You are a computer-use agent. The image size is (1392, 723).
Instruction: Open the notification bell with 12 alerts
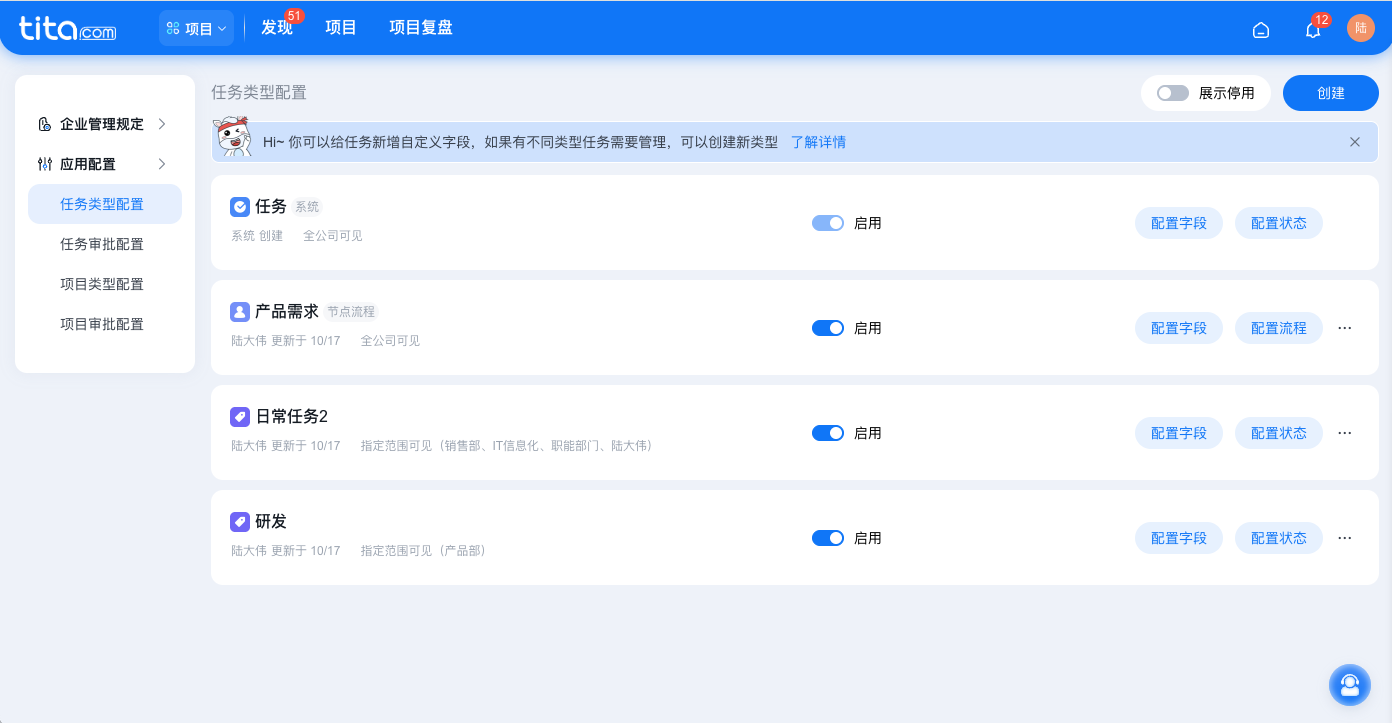coord(1311,28)
